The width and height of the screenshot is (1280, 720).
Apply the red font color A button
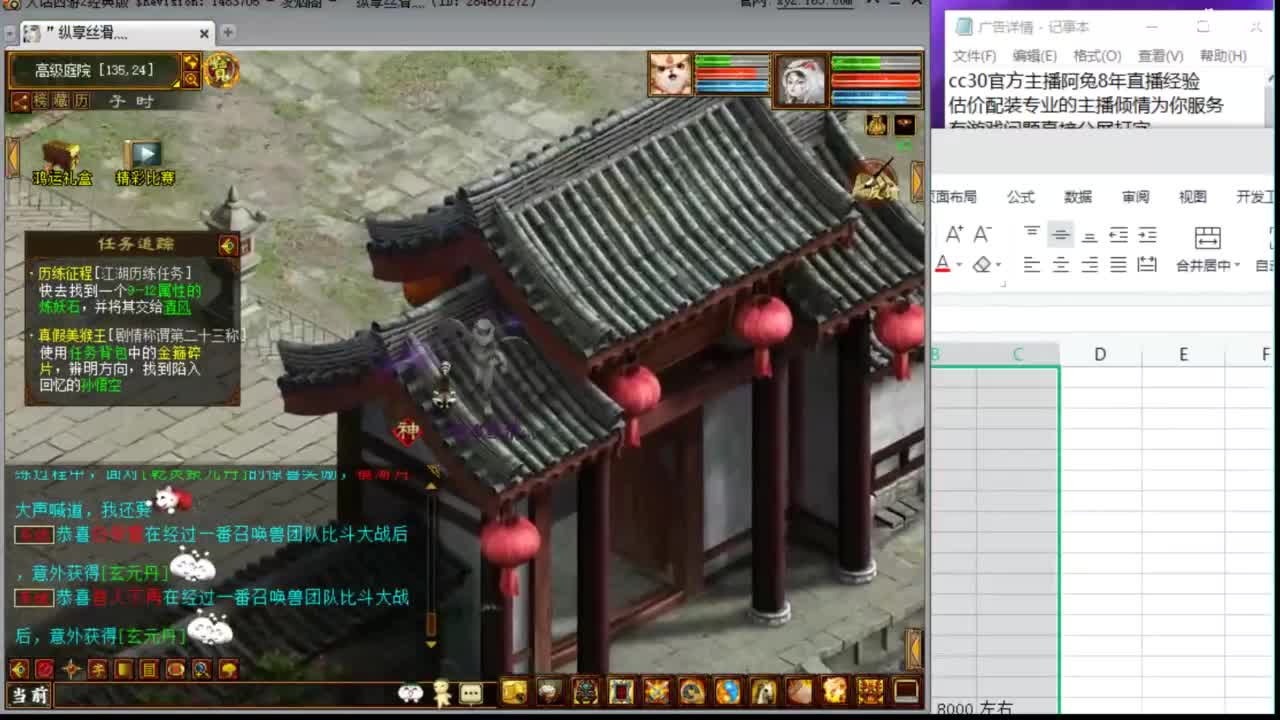coord(942,265)
